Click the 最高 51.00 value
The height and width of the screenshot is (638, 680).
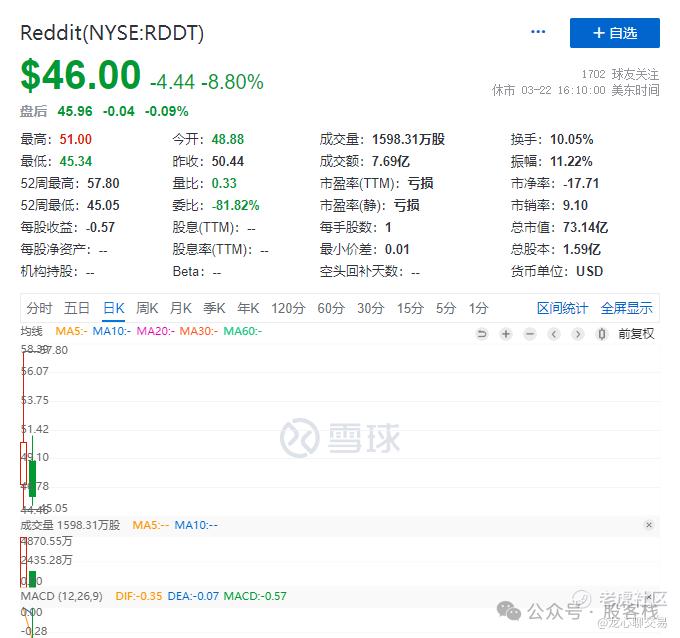pyautogui.click(x=75, y=139)
